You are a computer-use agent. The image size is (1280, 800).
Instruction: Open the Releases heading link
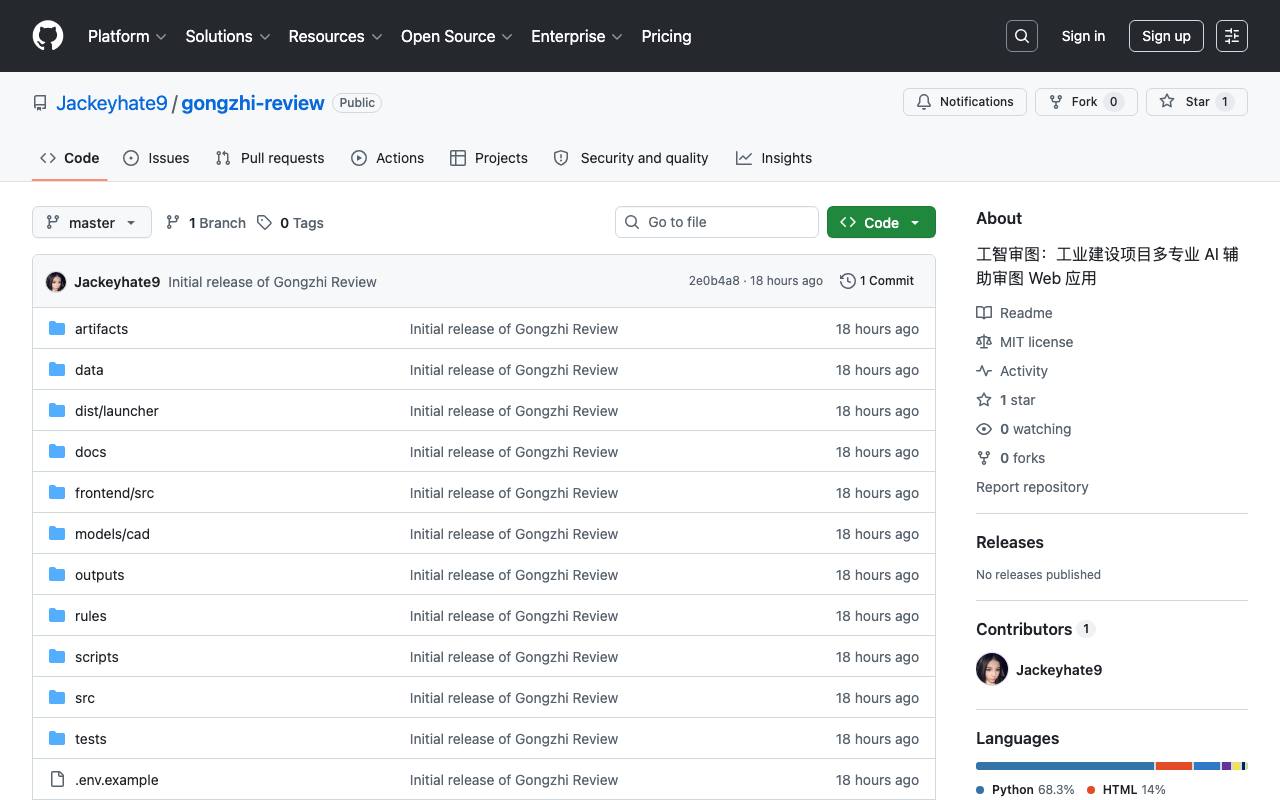coord(1010,542)
